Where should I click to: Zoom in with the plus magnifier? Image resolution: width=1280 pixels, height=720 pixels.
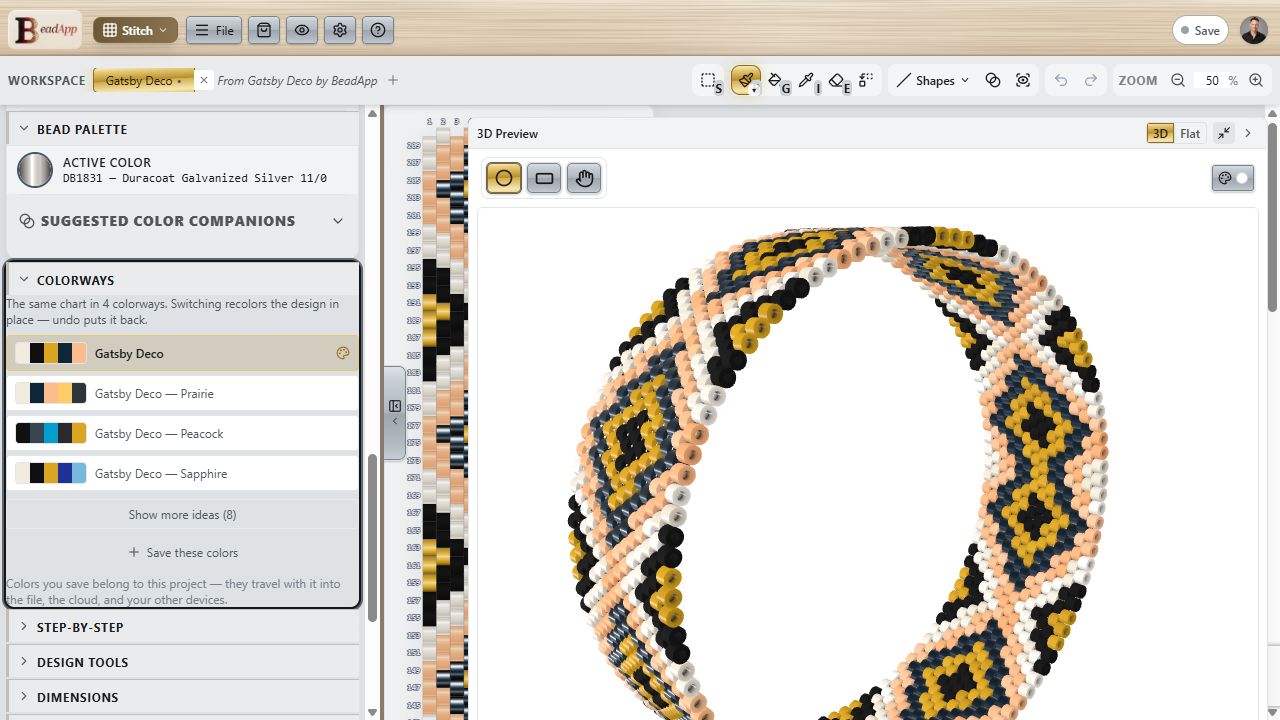coord(1256,80)
